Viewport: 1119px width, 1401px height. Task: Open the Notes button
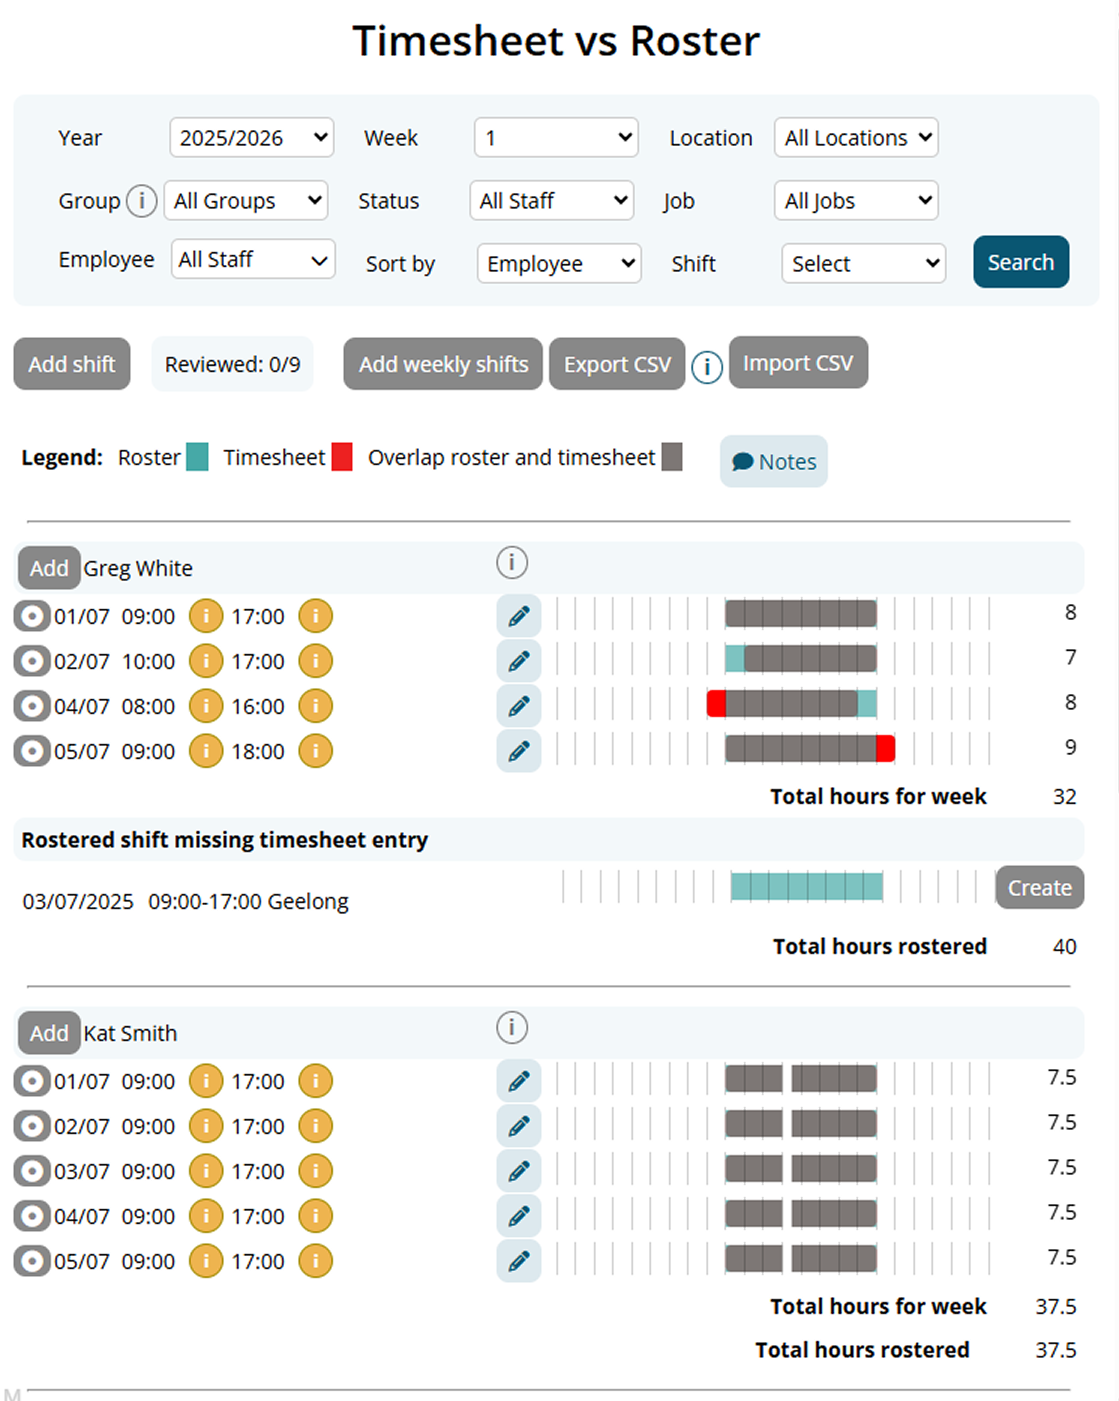[774, 461]
